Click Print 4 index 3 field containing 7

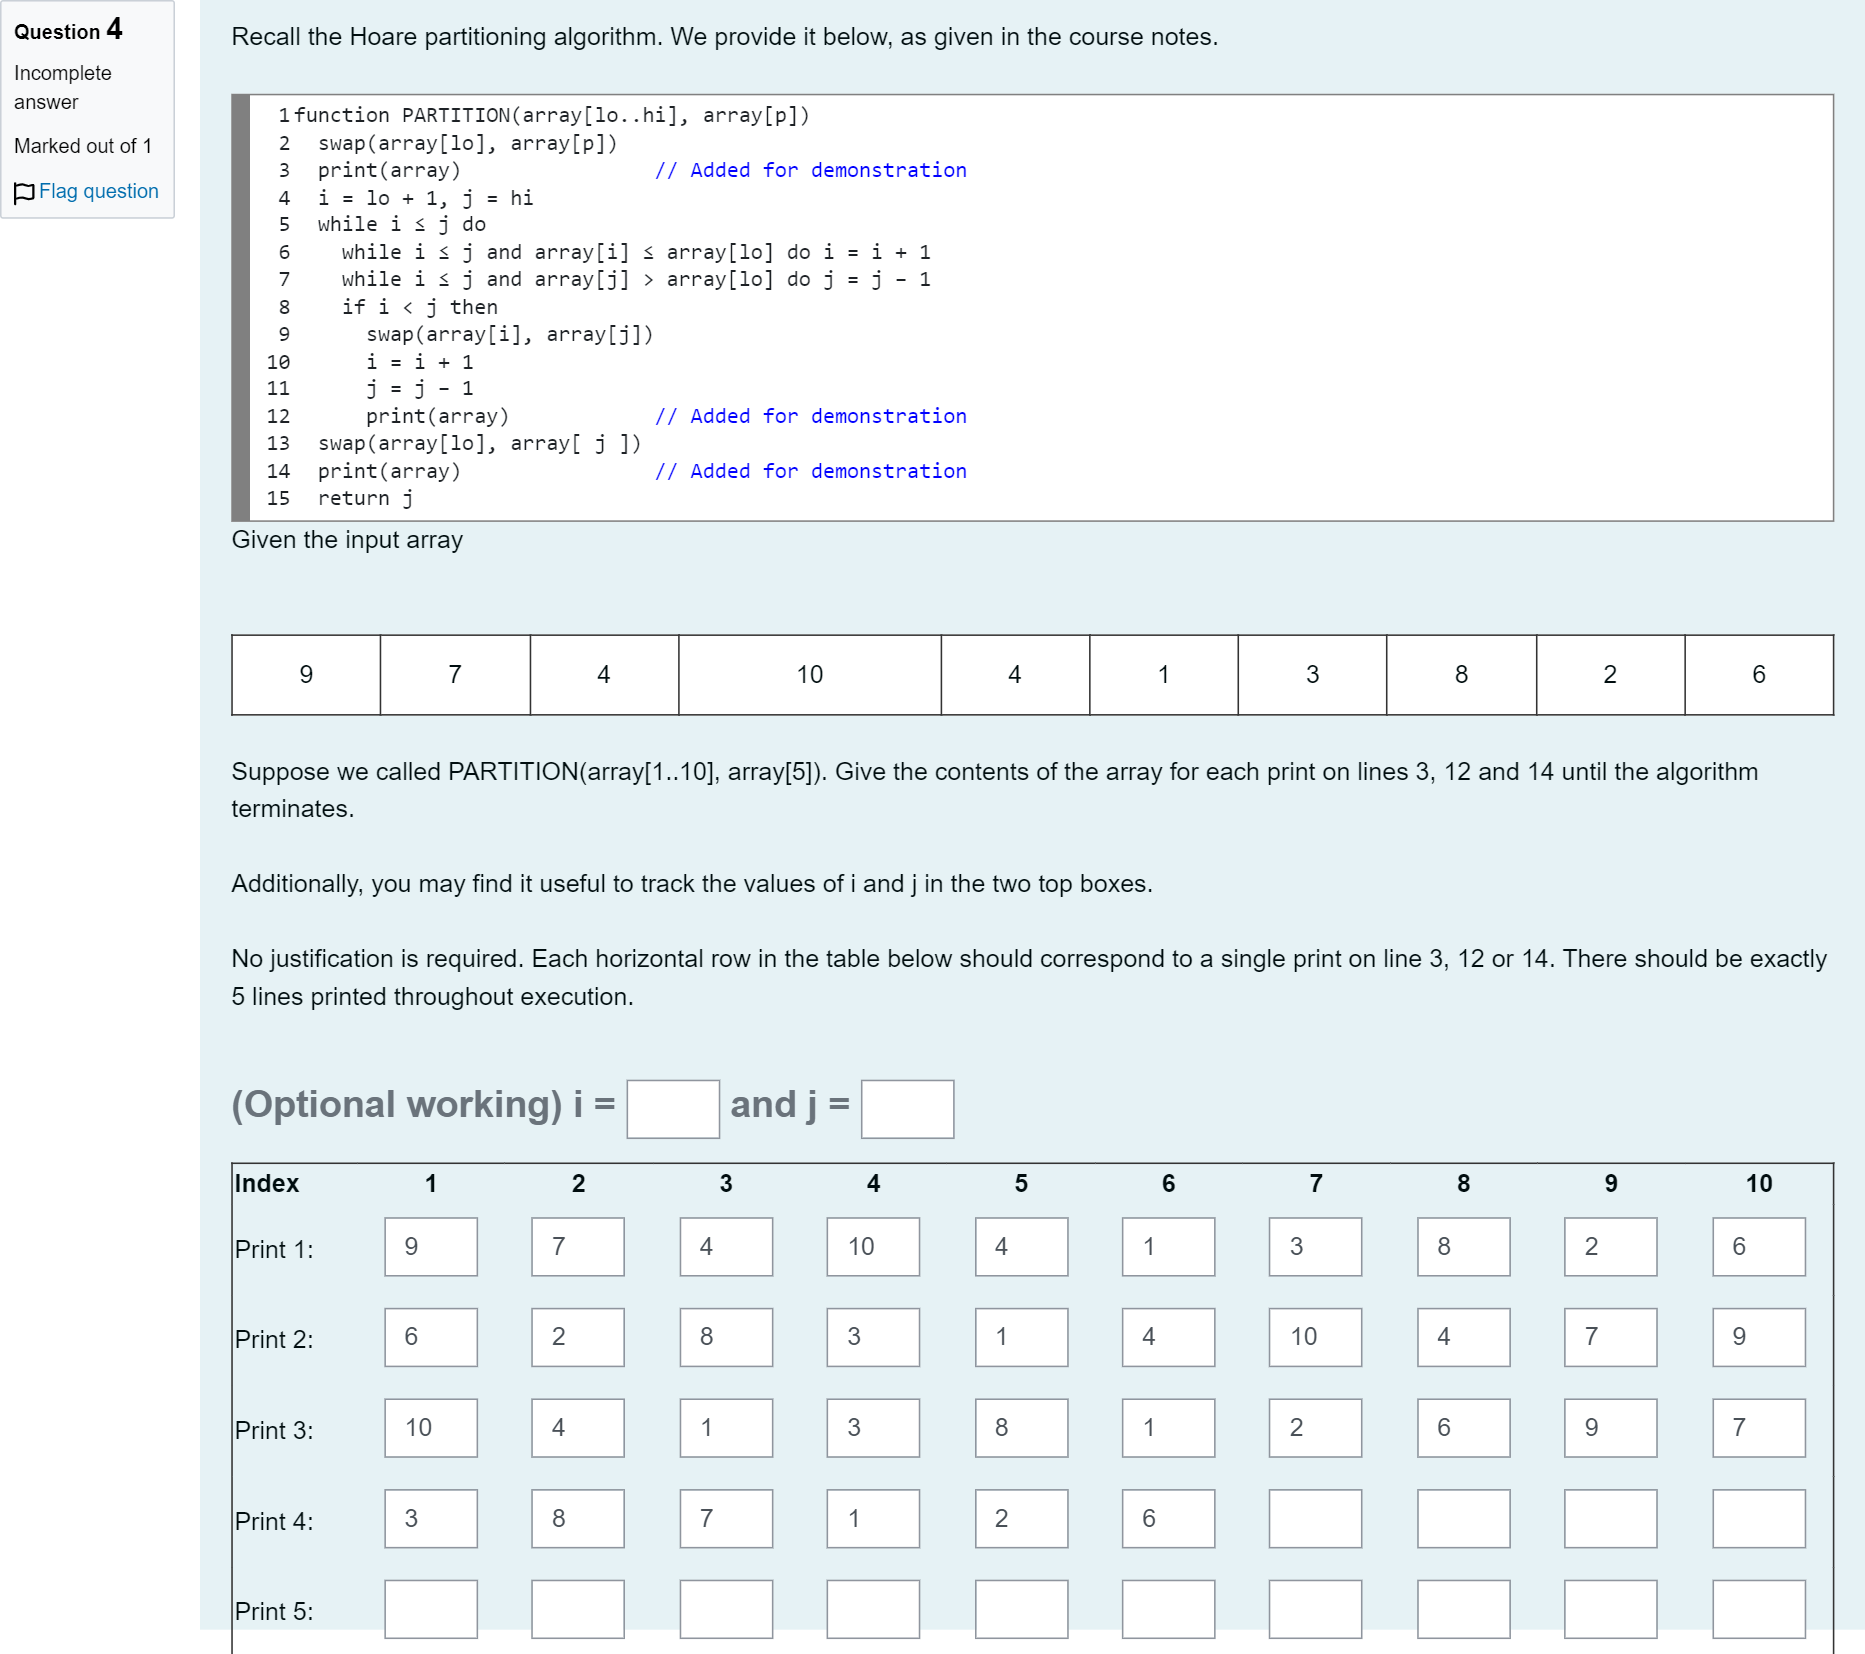coord(726,1519)
